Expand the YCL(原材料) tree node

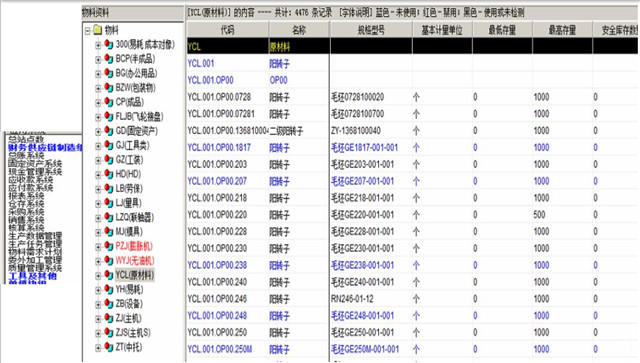[x=98, y=276]
